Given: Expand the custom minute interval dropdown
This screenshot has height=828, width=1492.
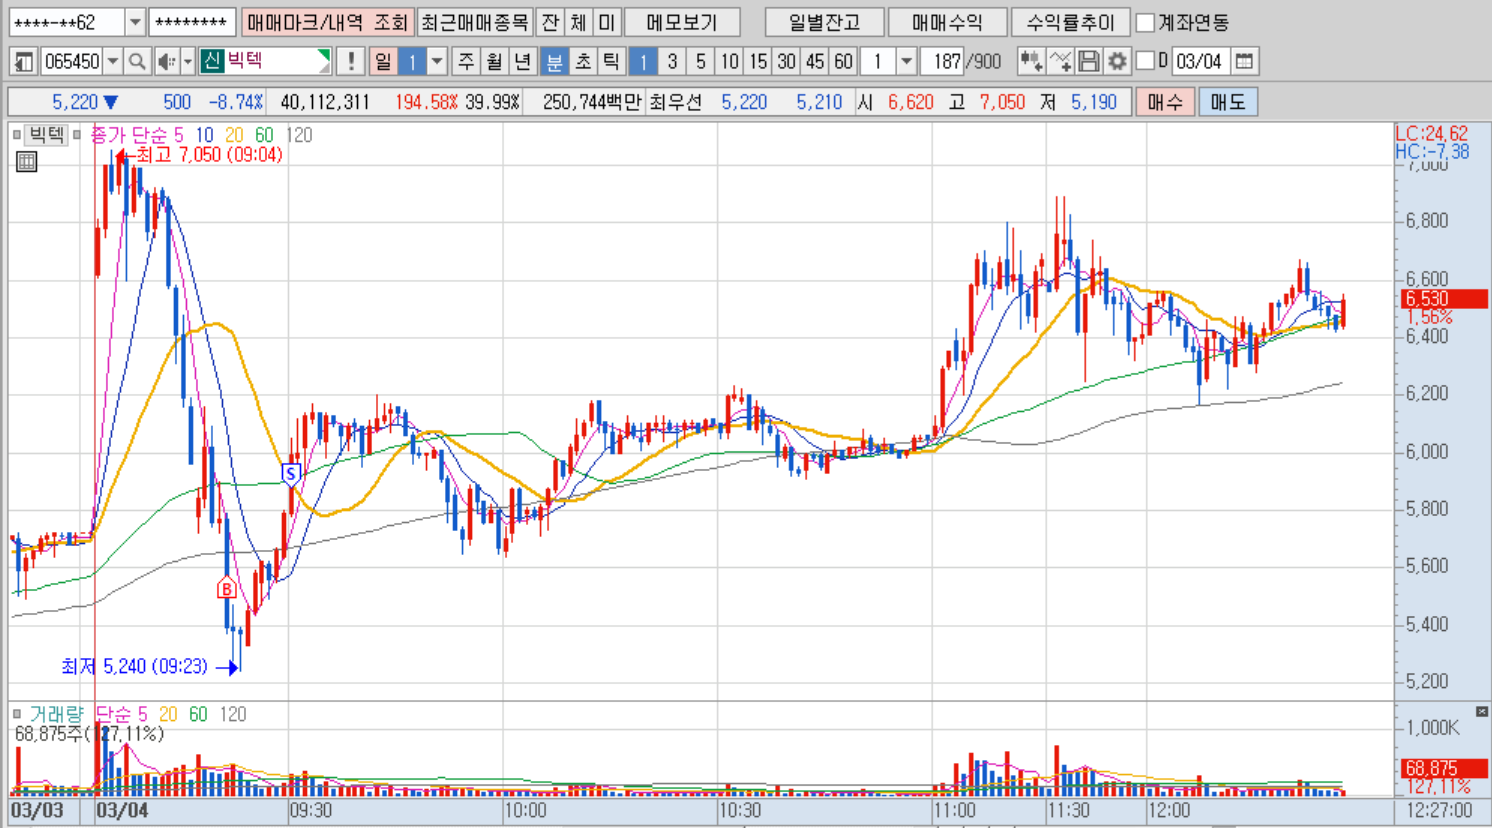Looking at the screenshot, I should [x=906, y=62].
